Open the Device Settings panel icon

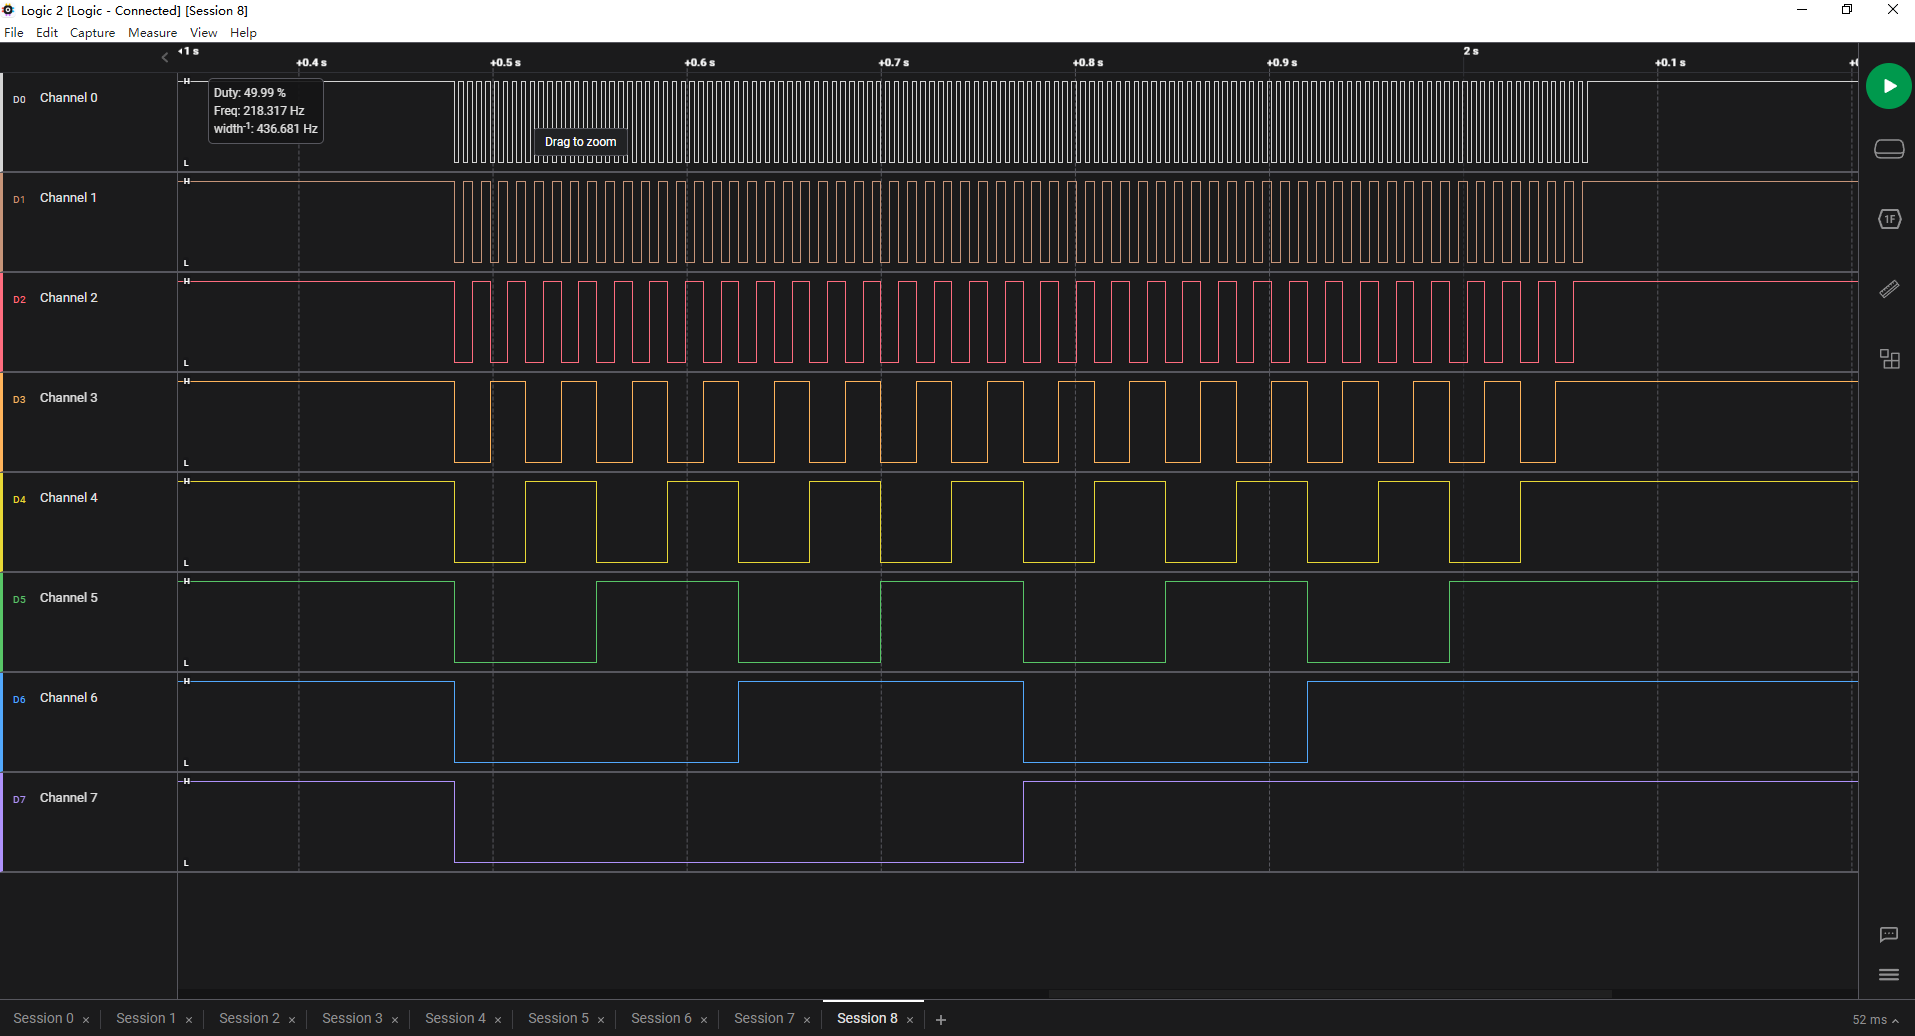click(1889, 149)
